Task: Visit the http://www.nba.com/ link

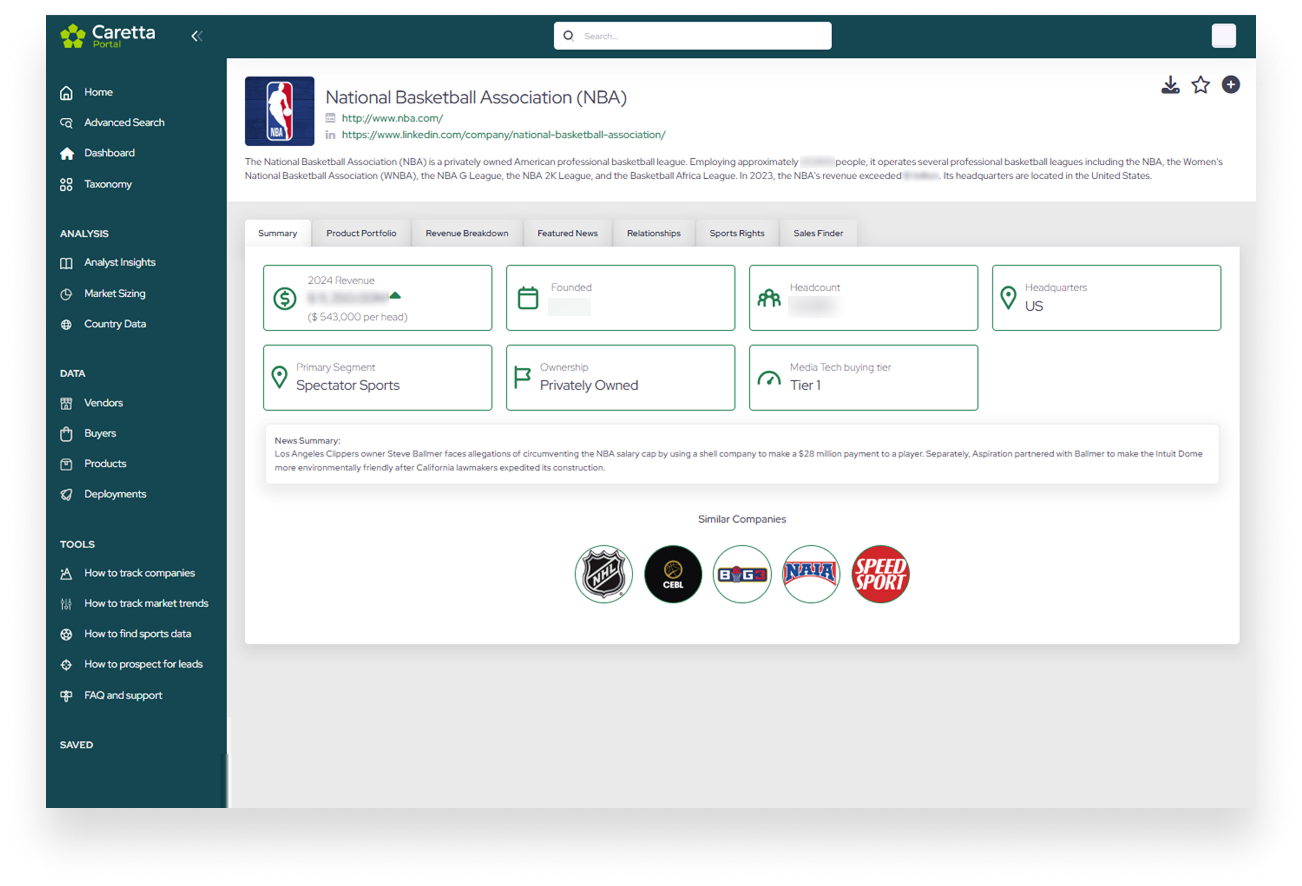Action: click(392, 118)
